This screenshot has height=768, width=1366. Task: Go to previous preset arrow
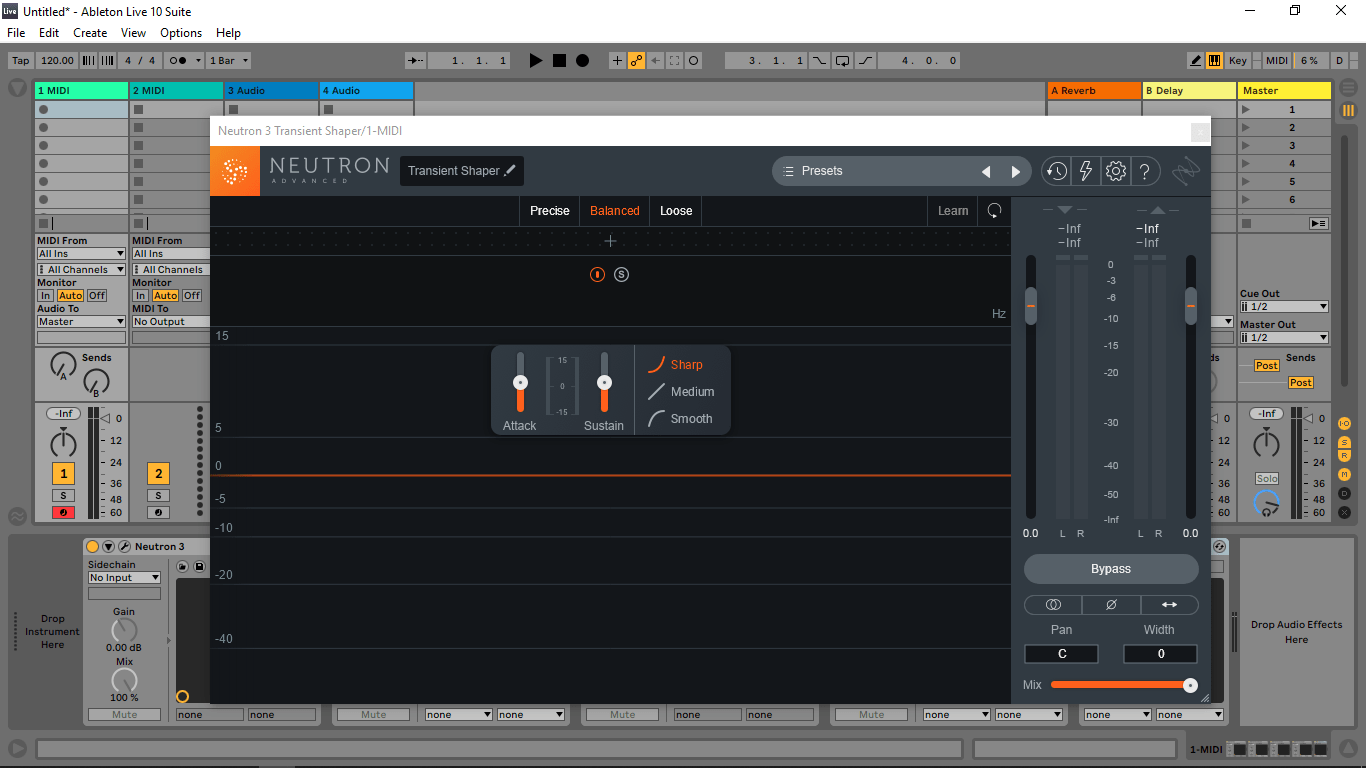(x=986, y=172)
